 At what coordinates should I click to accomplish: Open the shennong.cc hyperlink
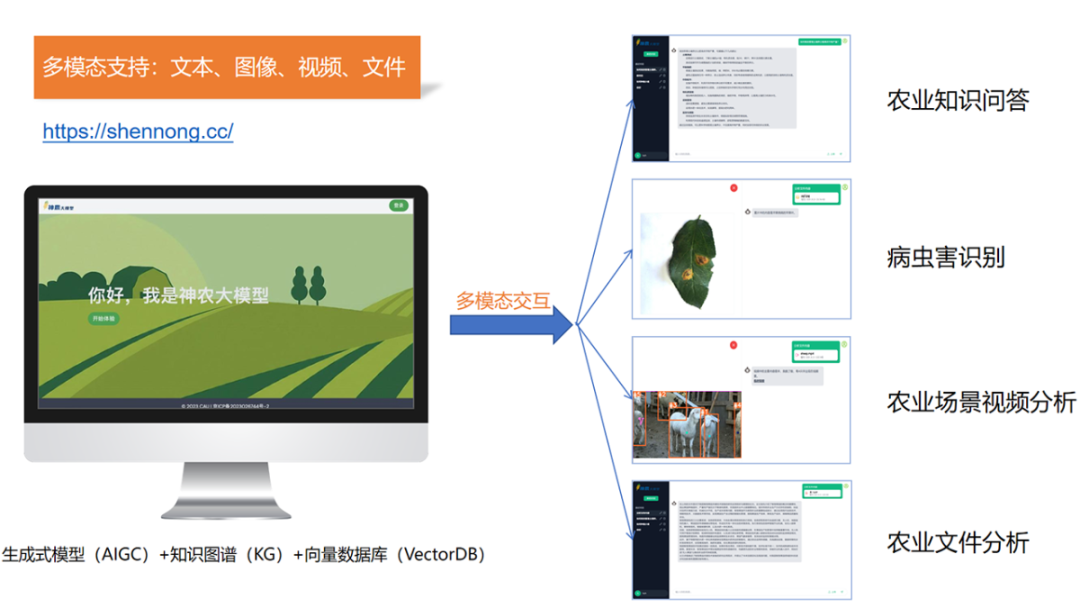tap(138, 131)
